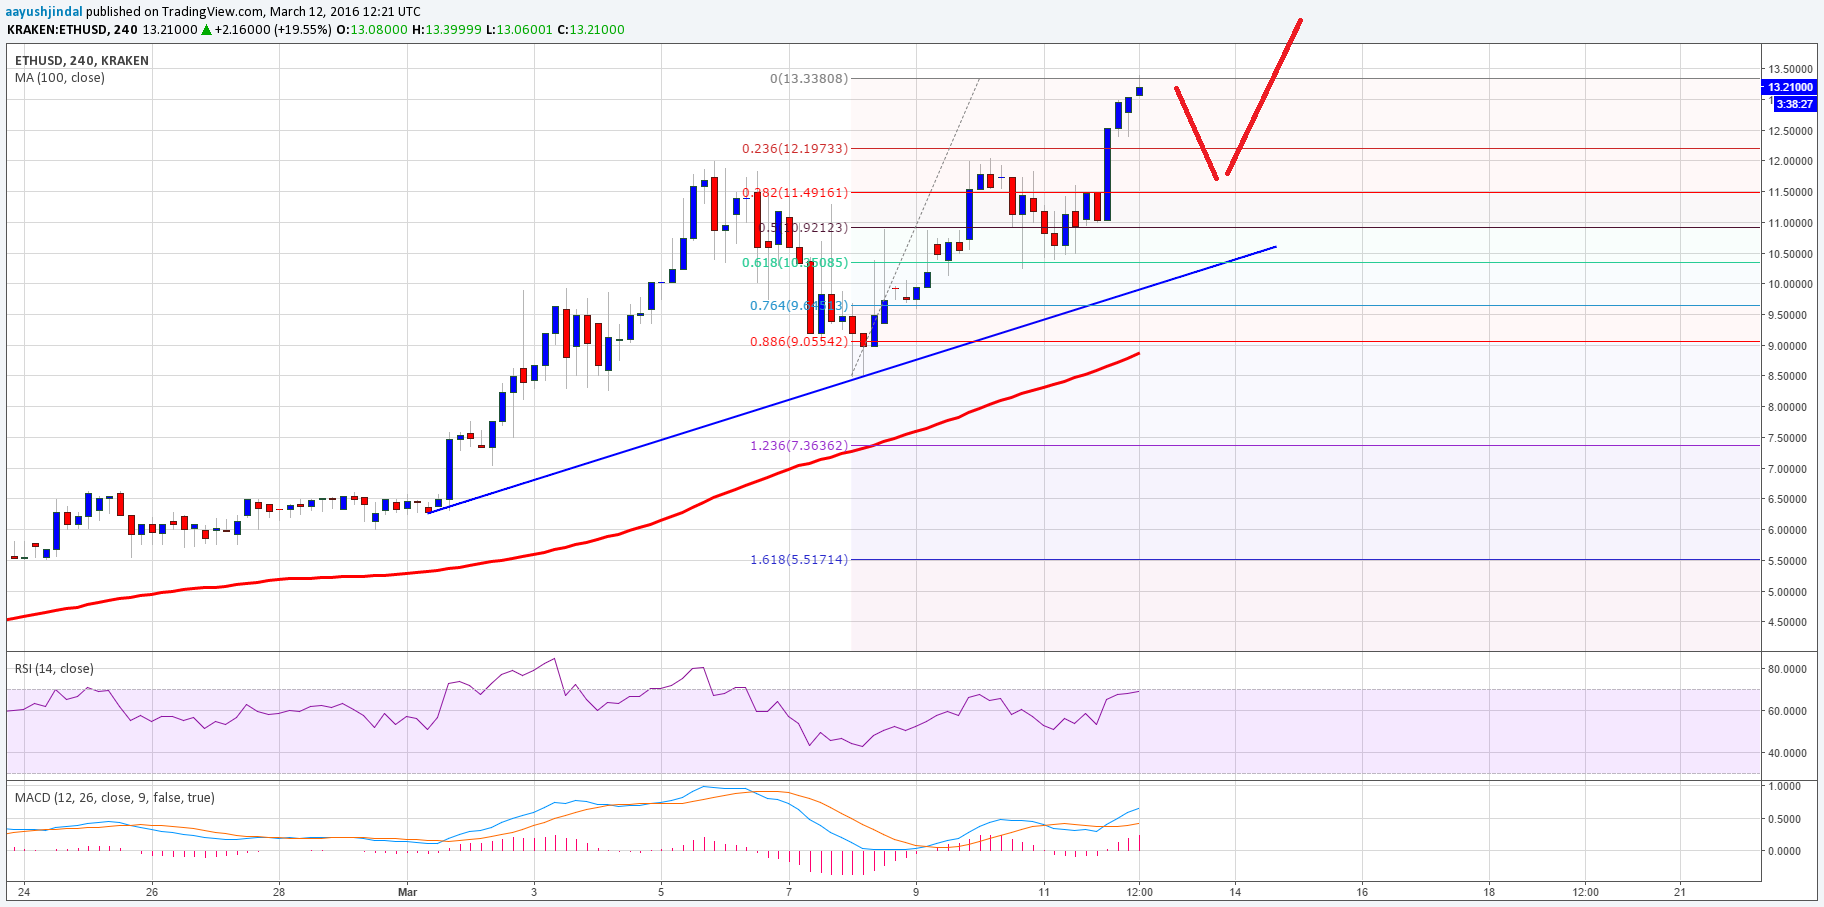Image resolution: width=1824 pixels, height=907 pixels.
Task: Select the 0.236 (12.19733) Fibonacci level label
Action: point(794,149)
